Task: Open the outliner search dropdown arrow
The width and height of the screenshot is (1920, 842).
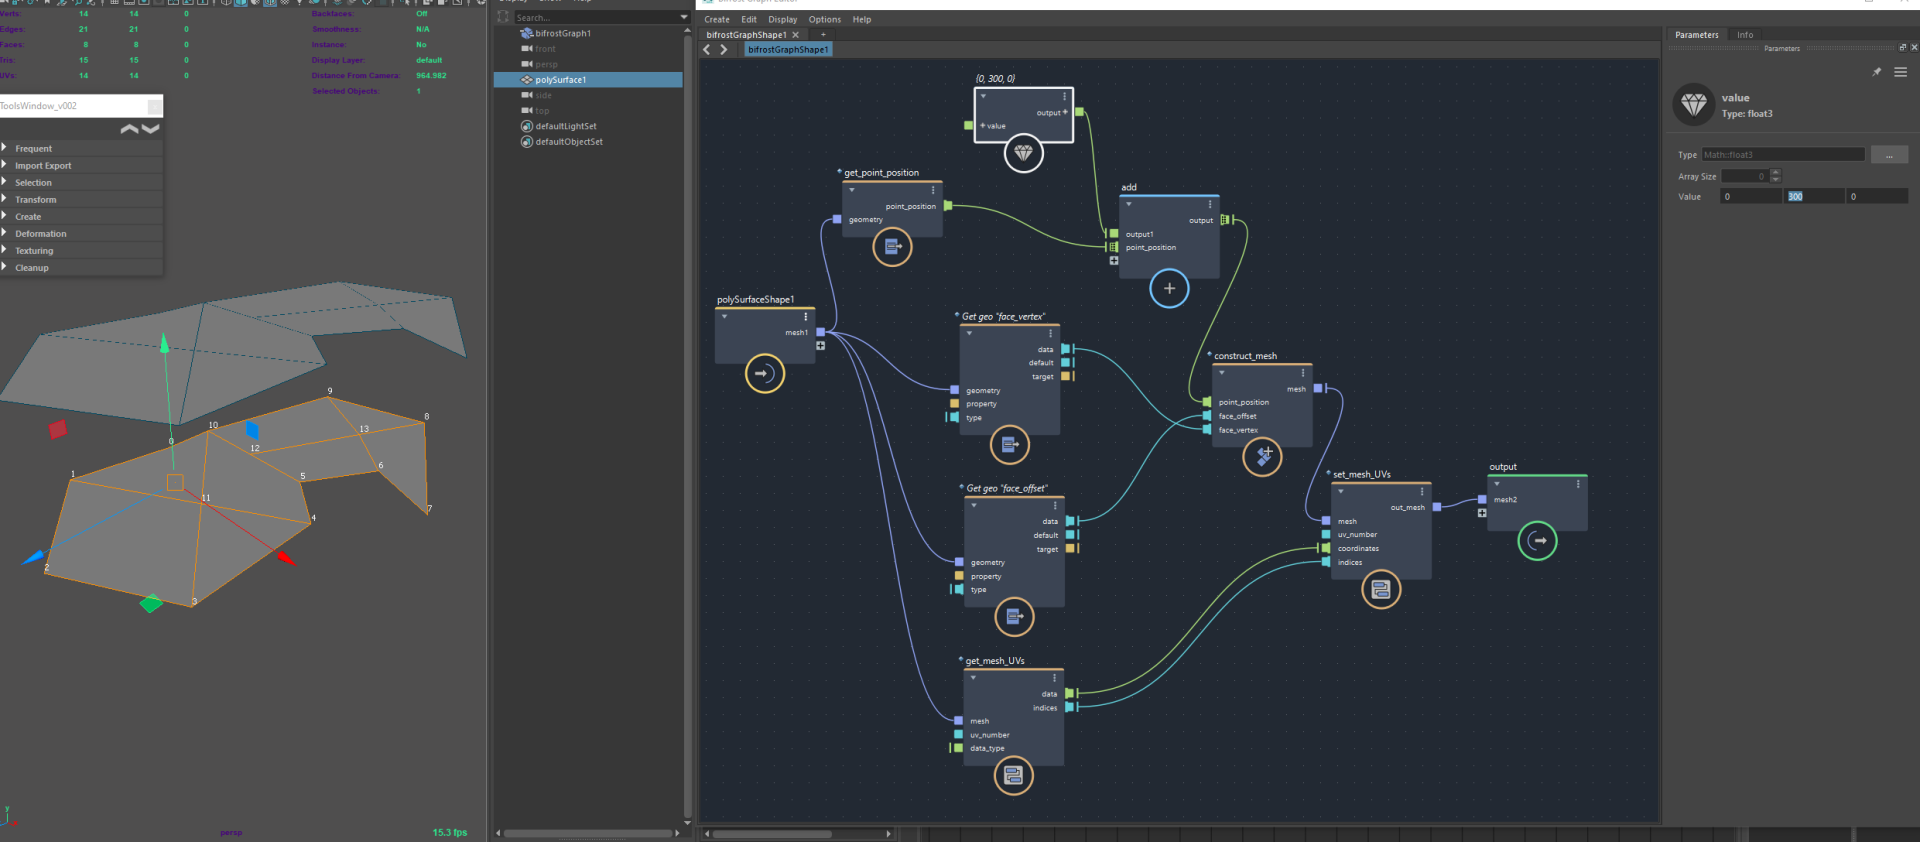Action: click(x=684, y=17)
